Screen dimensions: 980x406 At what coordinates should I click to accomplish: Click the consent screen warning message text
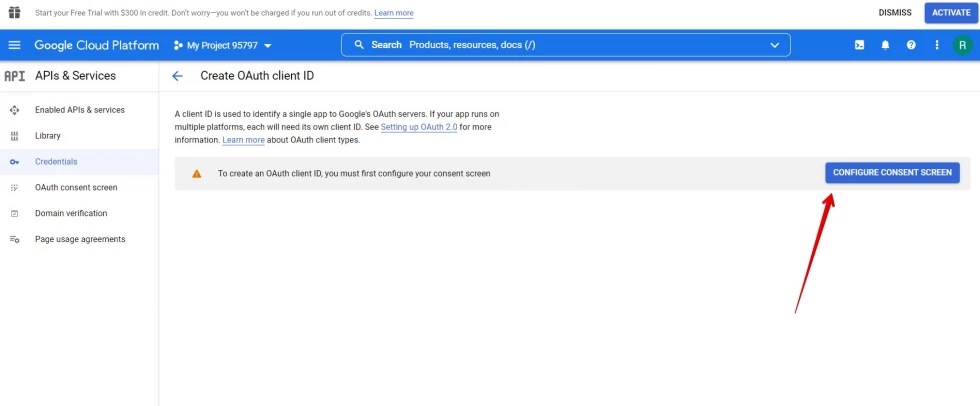[354, 174]
